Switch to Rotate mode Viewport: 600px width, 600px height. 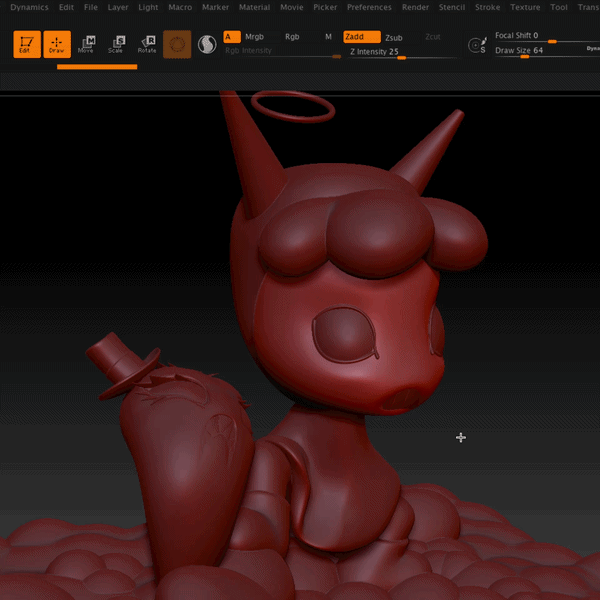tap(147, 44)
